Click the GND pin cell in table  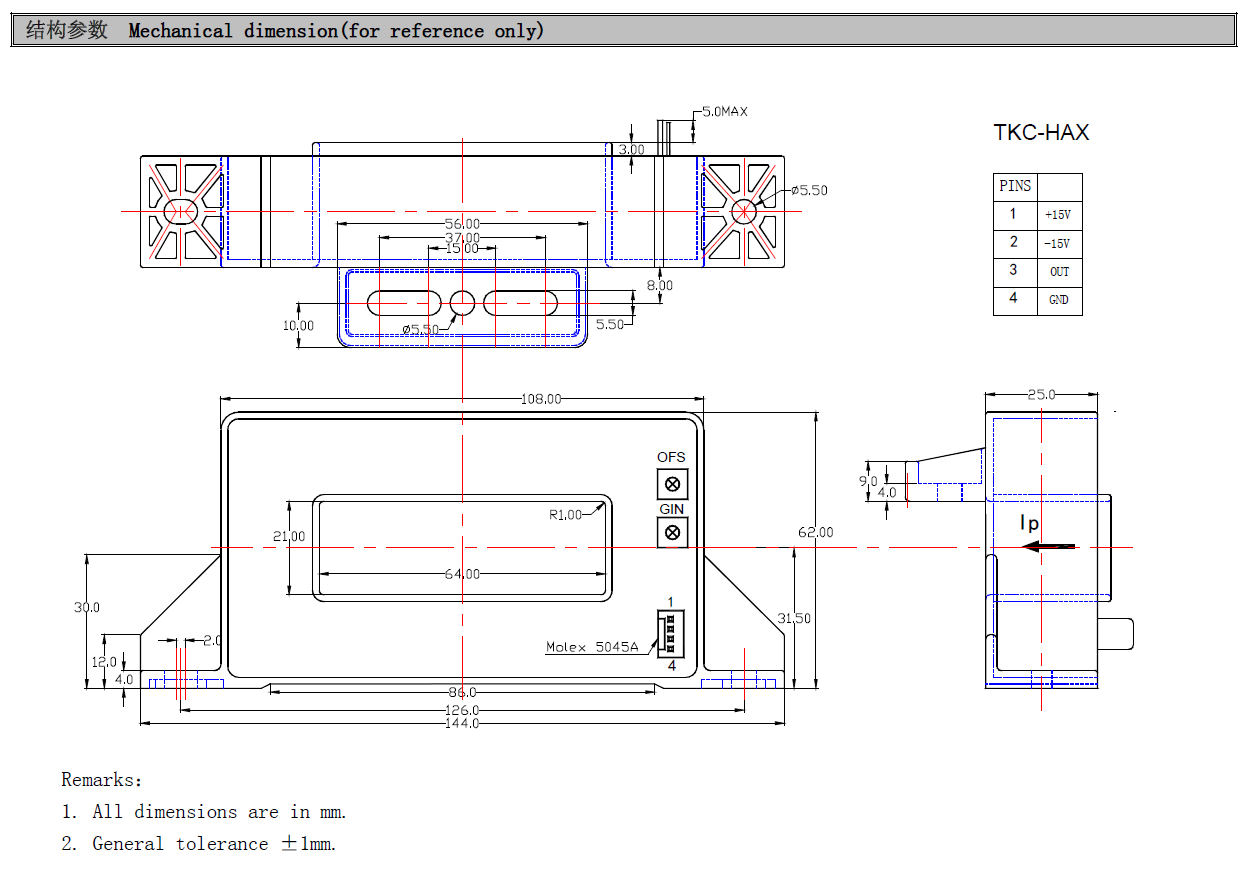coord(1058,300)
